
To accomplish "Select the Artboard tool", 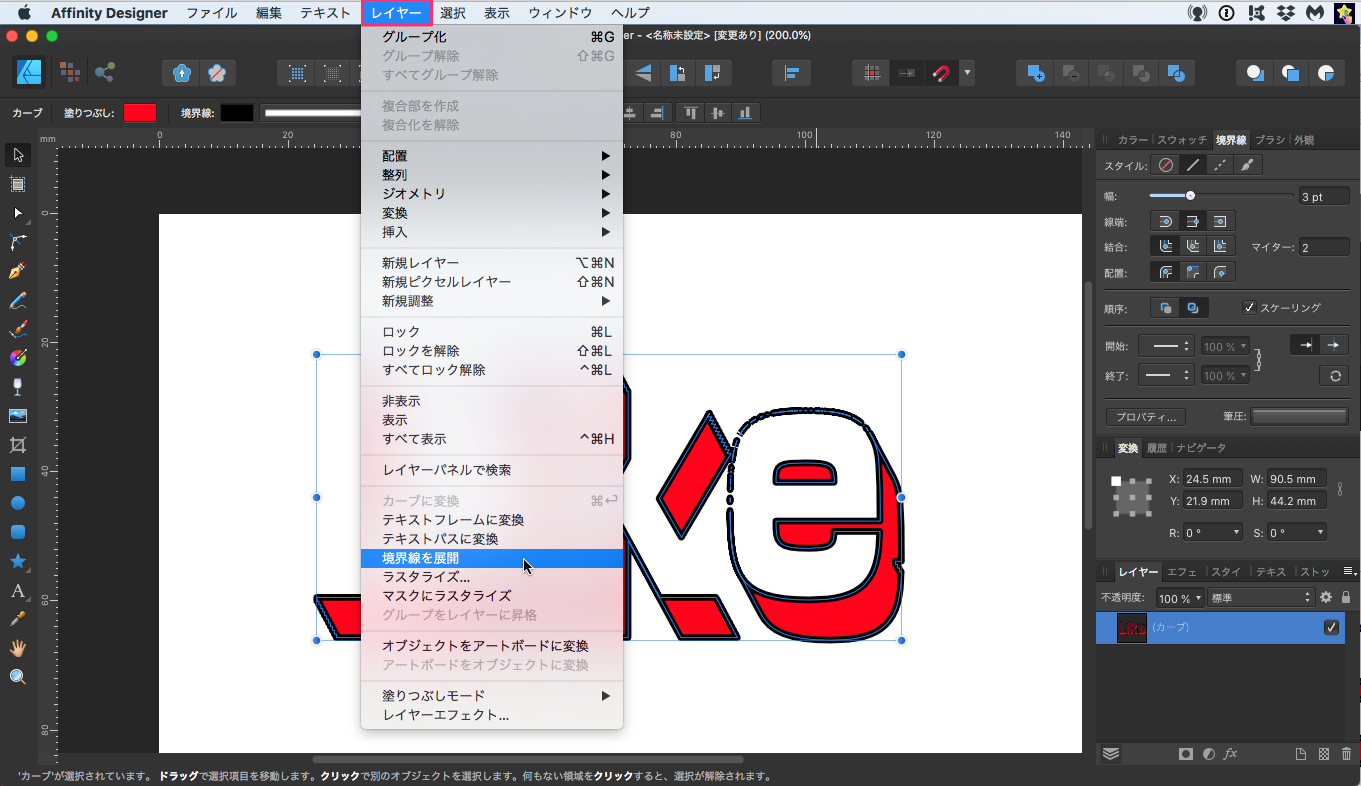I will coord(18,184).
